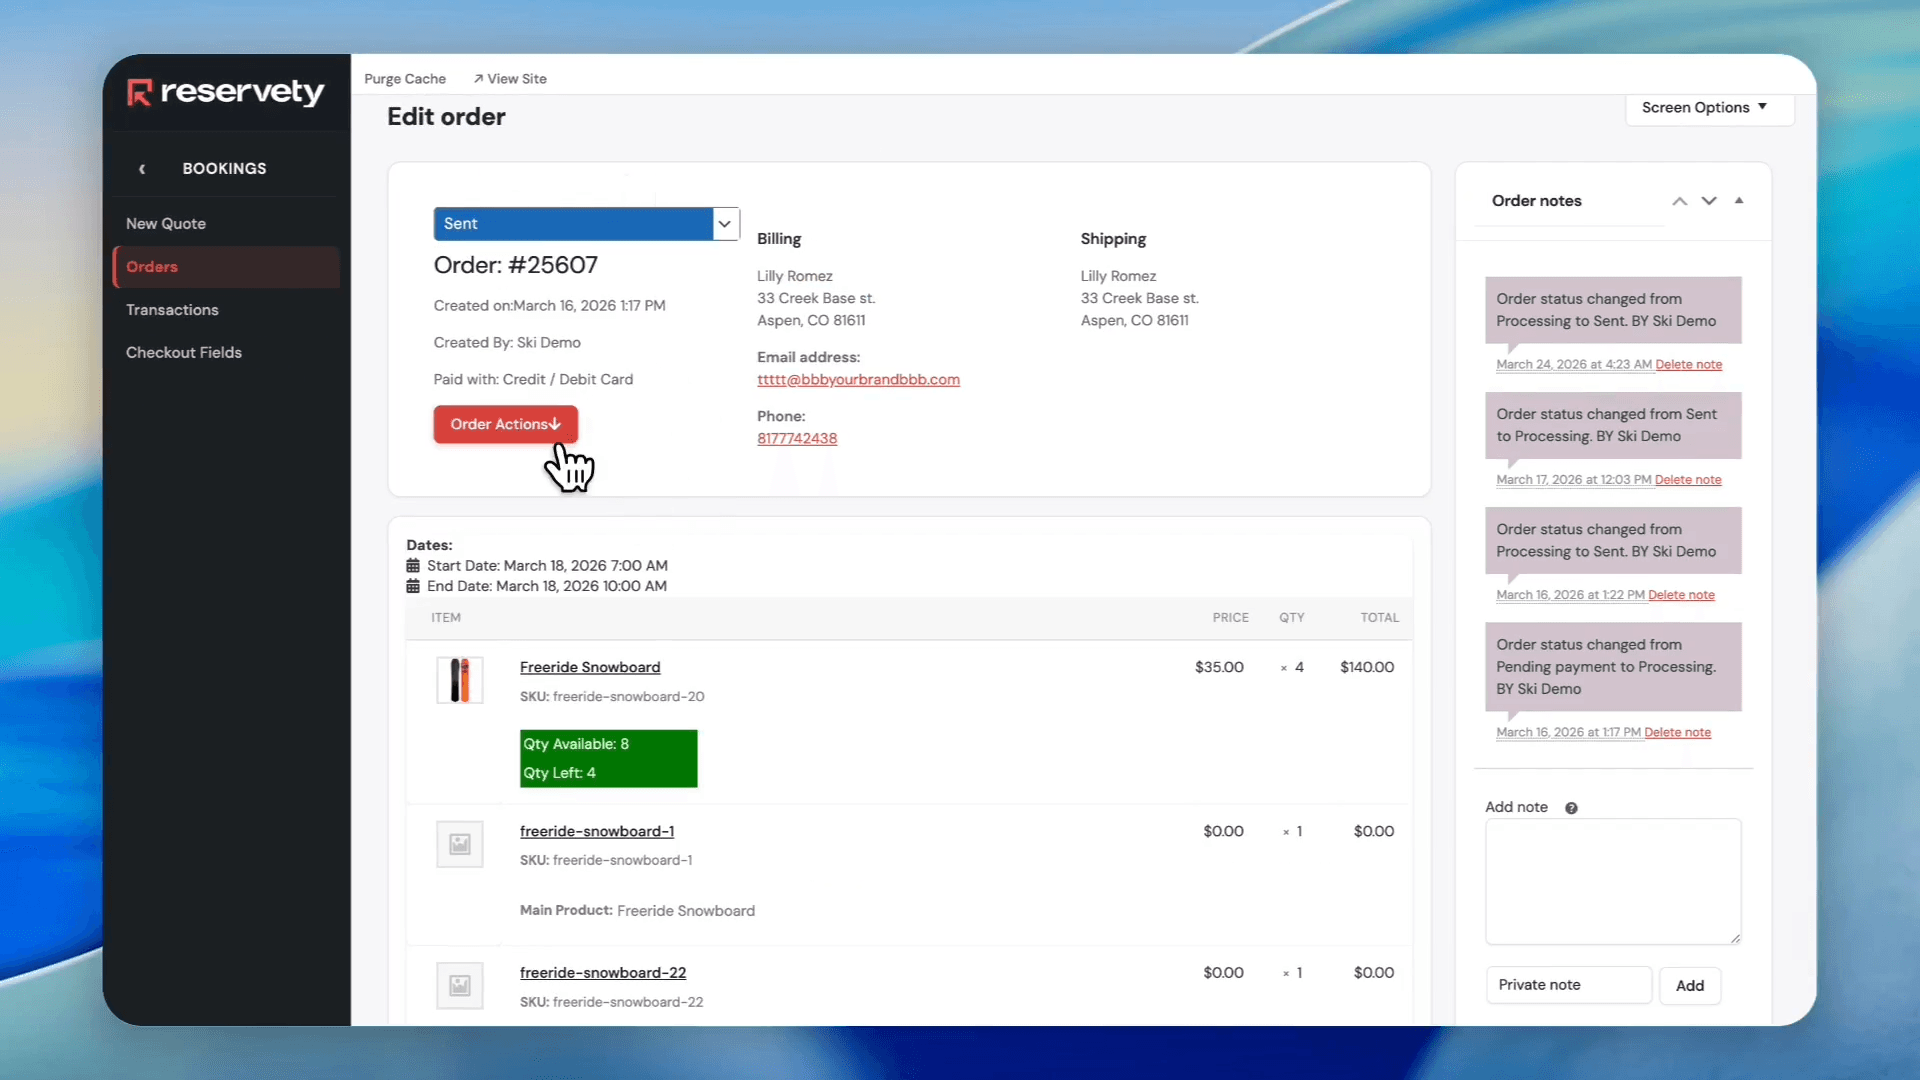Open Checkout Fields in sidebar
Viewport: 1920px width, 1080px height.
184,353
